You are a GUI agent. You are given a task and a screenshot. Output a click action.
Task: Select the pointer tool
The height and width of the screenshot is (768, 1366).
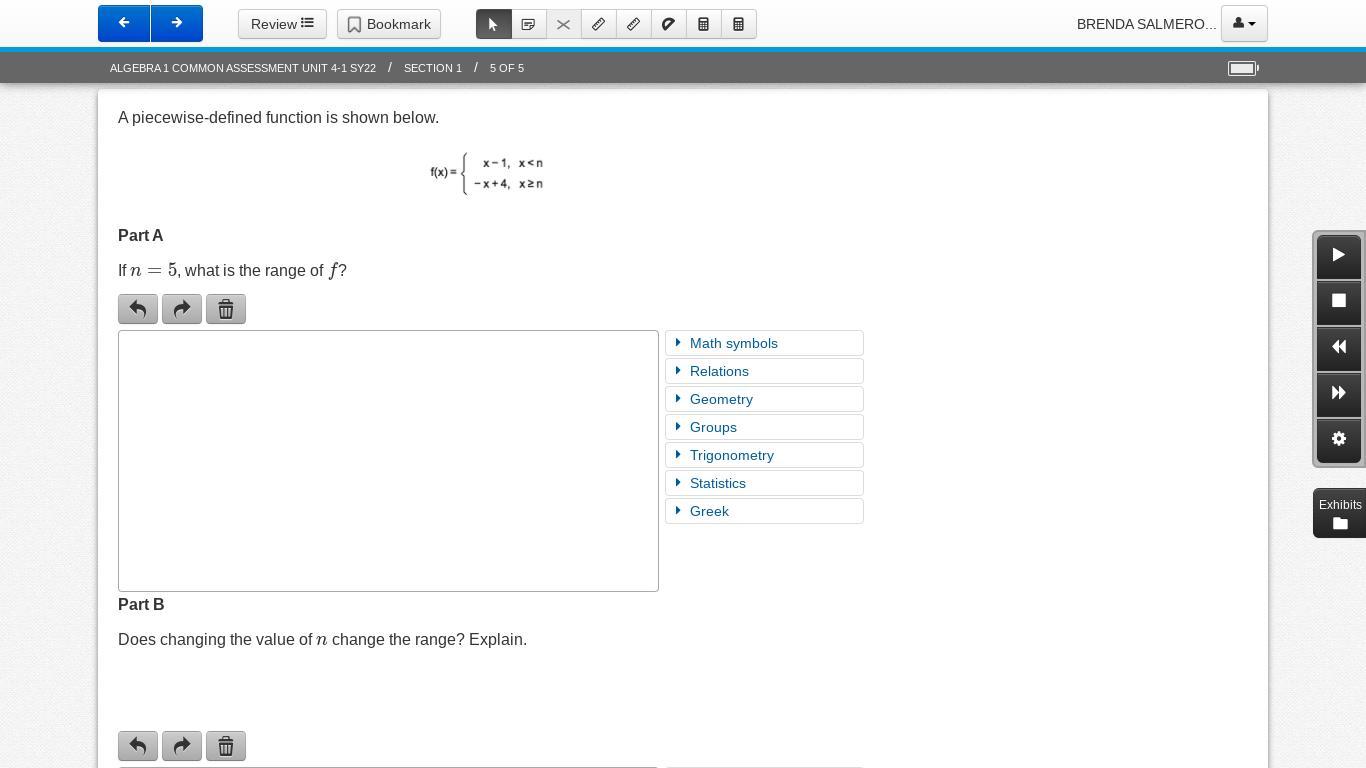494,24
